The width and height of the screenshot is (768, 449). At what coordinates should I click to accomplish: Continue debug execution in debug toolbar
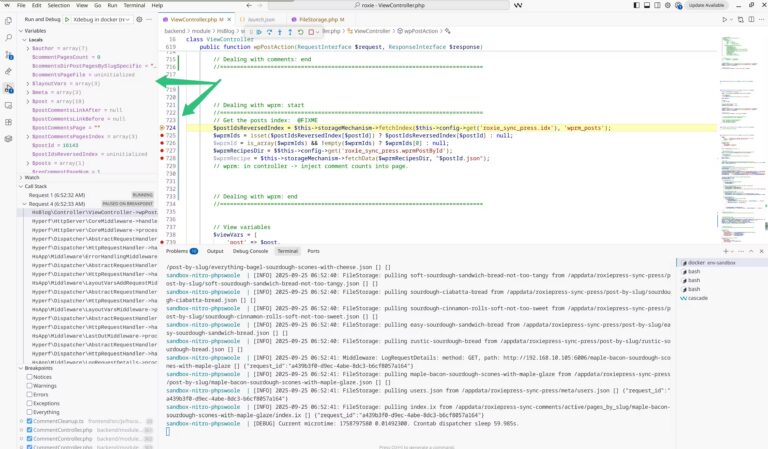pos(259,32)
